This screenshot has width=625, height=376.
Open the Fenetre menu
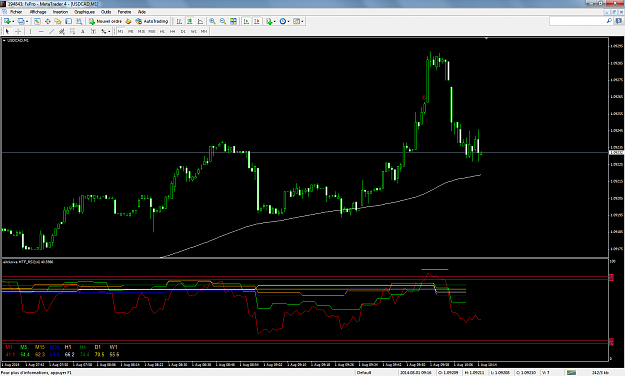pos(124,12)
